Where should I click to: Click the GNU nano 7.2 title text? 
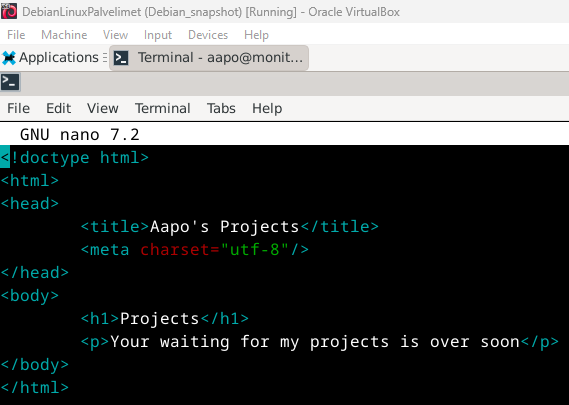(x=79, y=135)
